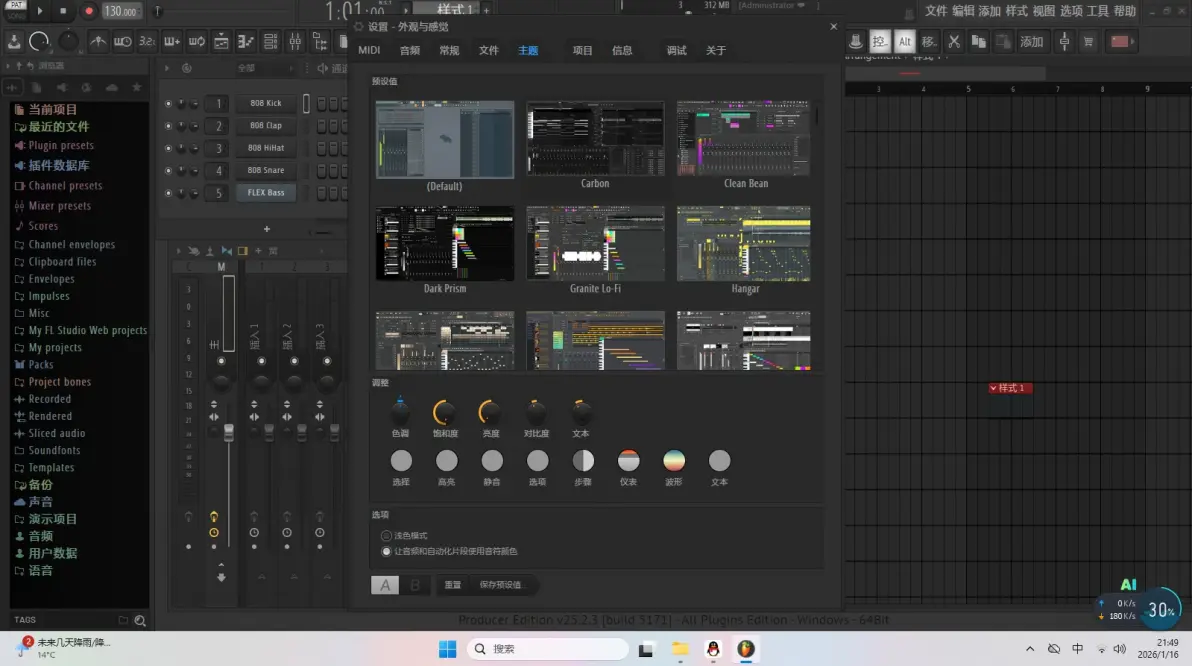This screenshot has width=1192, height=666.
Task: Open the 选择 color swatch
Action: [401, 461]
